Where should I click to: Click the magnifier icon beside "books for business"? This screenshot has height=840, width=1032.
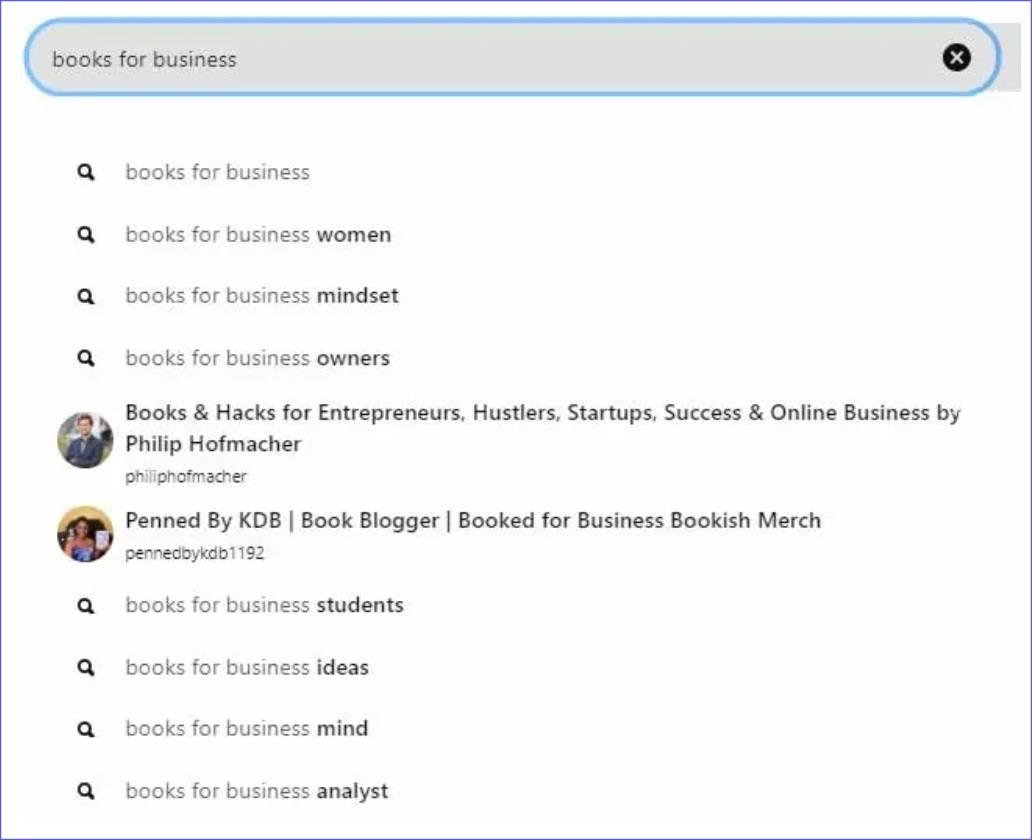coord(85,172)
